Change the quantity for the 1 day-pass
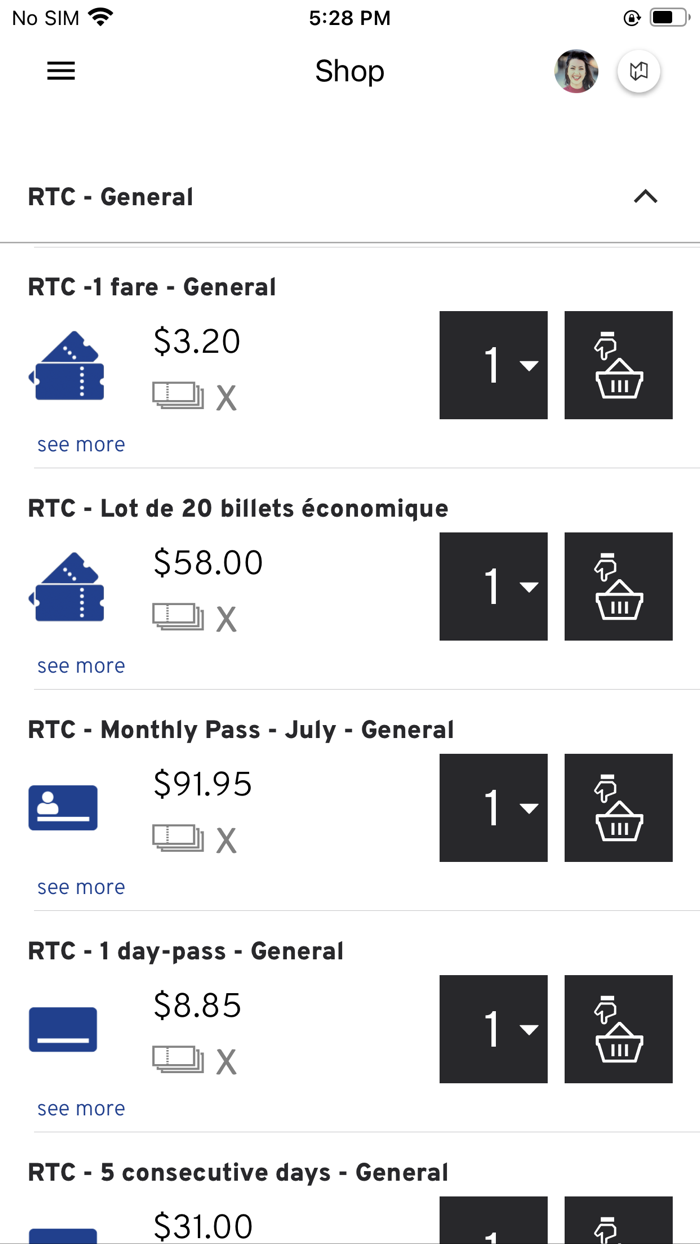Image resolution: width=700 pixels, height=1244 pixels. coord(494,1029)
